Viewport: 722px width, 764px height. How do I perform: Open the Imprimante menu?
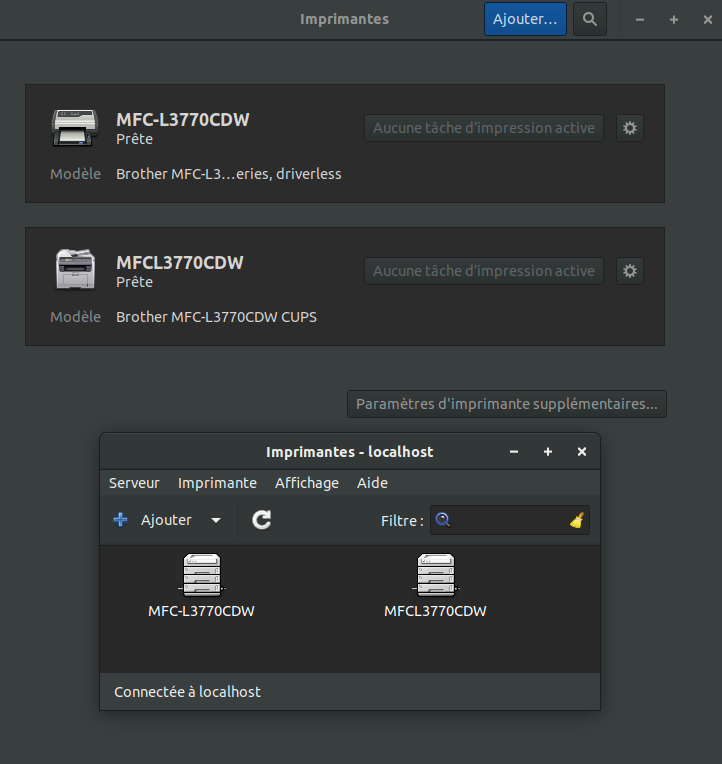pos(217,483)
